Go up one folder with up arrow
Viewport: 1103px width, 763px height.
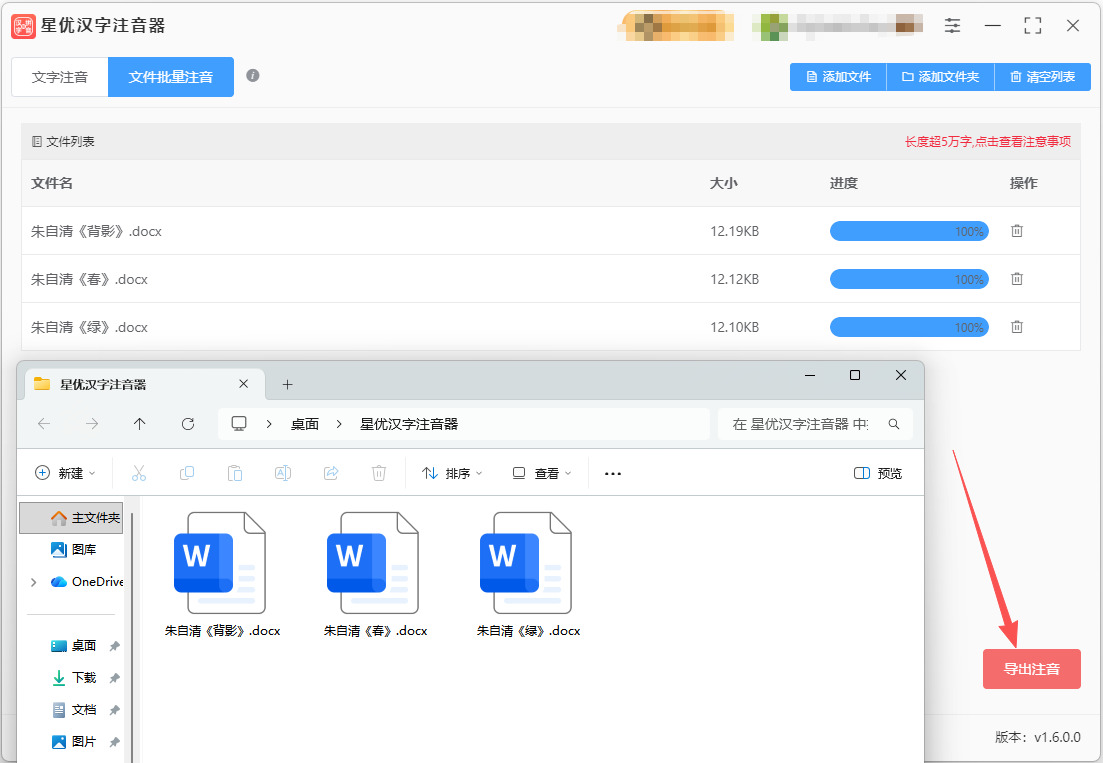pyautogui.click(x=139, y=423)
